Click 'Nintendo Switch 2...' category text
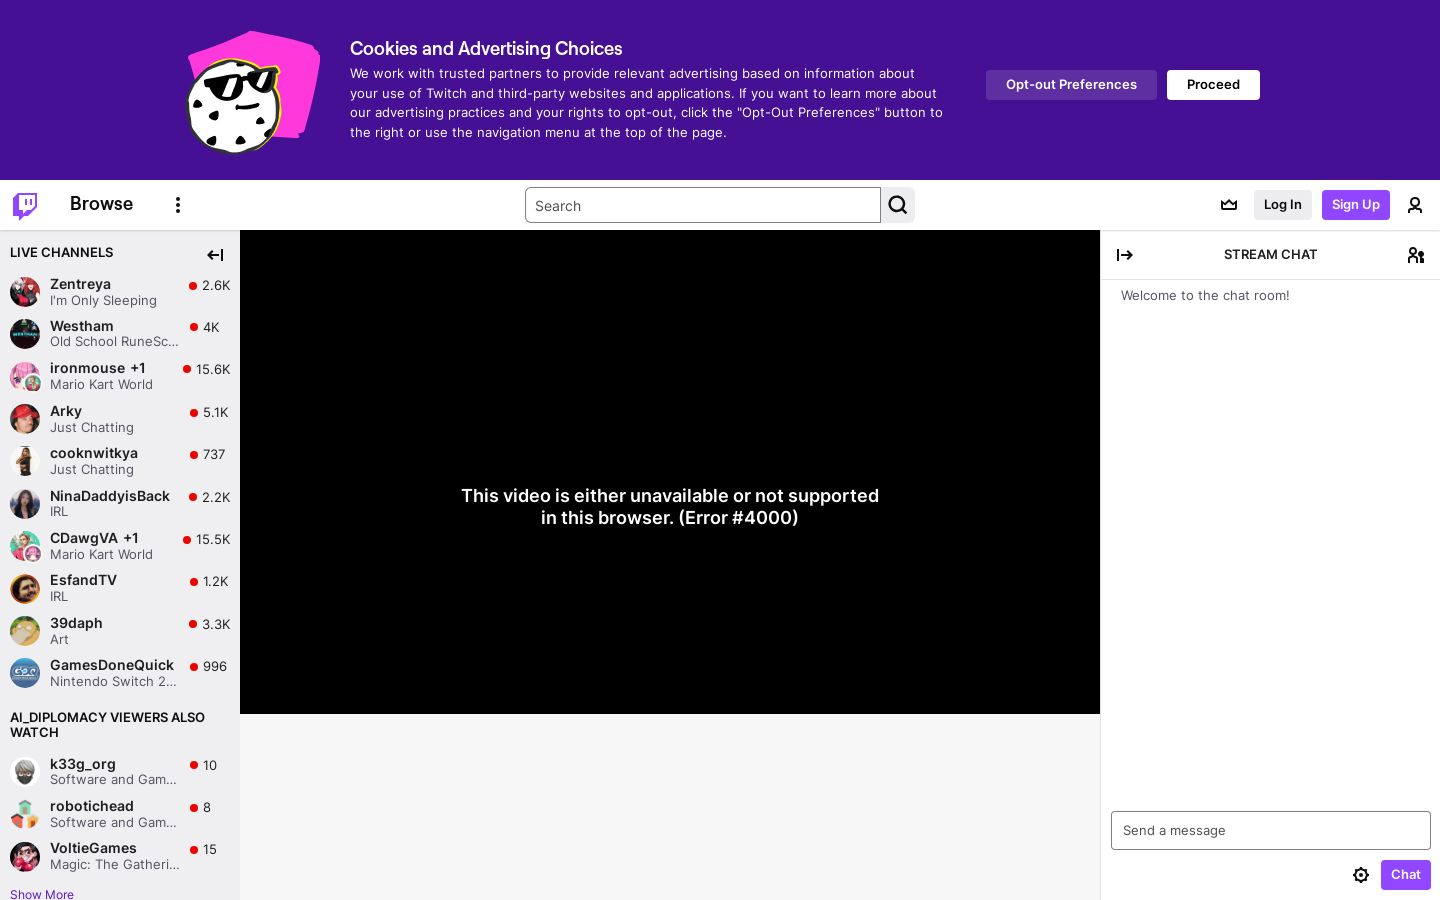The image size is (1440, 900). [113, 681]
